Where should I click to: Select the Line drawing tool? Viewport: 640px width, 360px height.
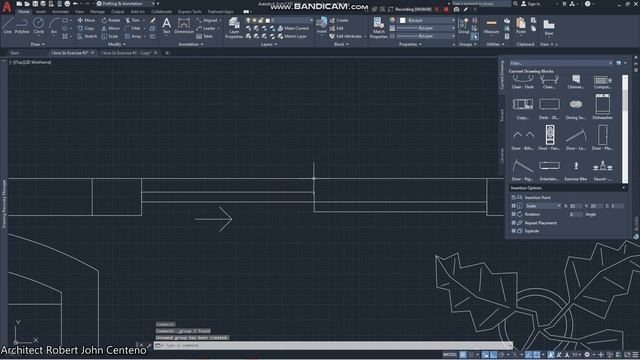[x=7, y=26]
